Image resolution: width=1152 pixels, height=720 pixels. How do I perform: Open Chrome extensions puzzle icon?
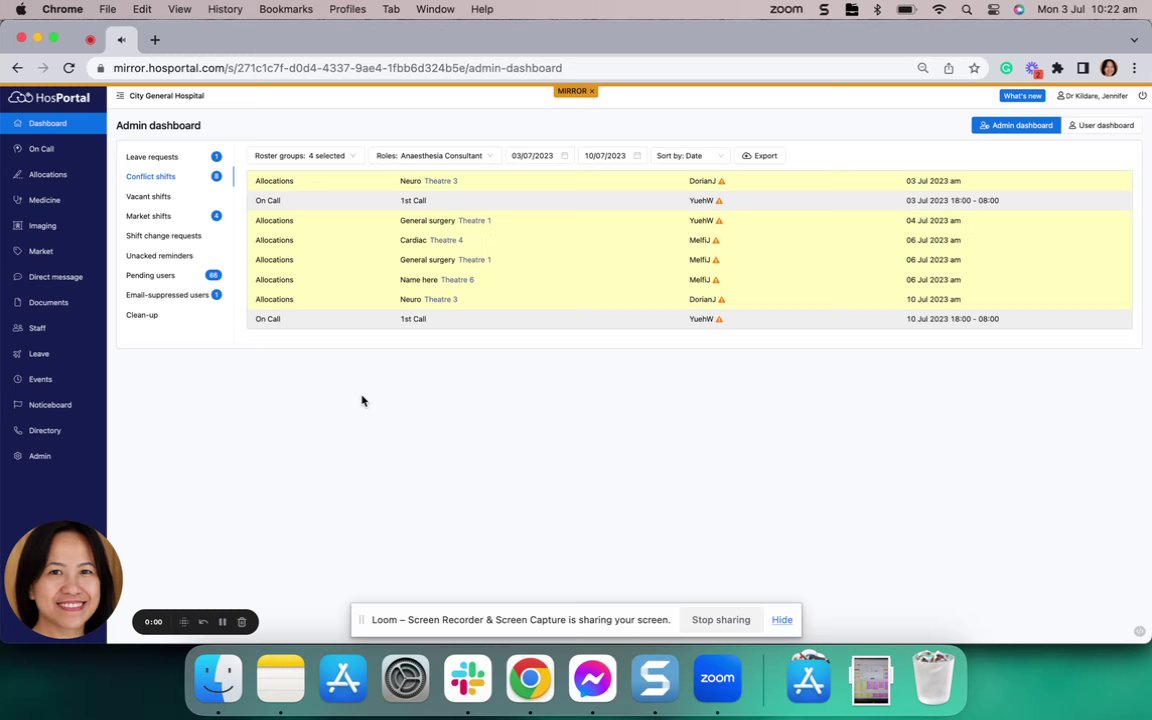[1057, 68]
